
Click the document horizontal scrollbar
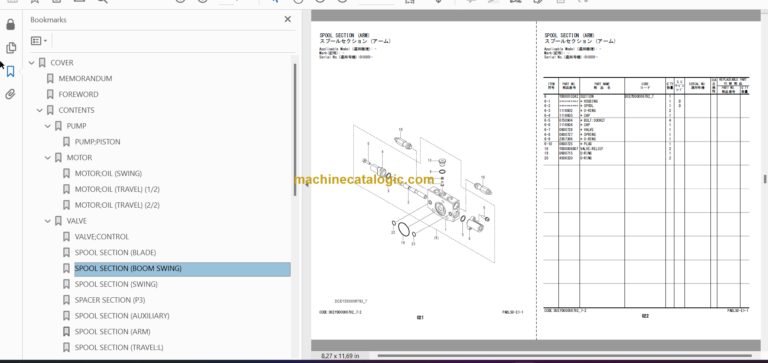pos(565,356)
